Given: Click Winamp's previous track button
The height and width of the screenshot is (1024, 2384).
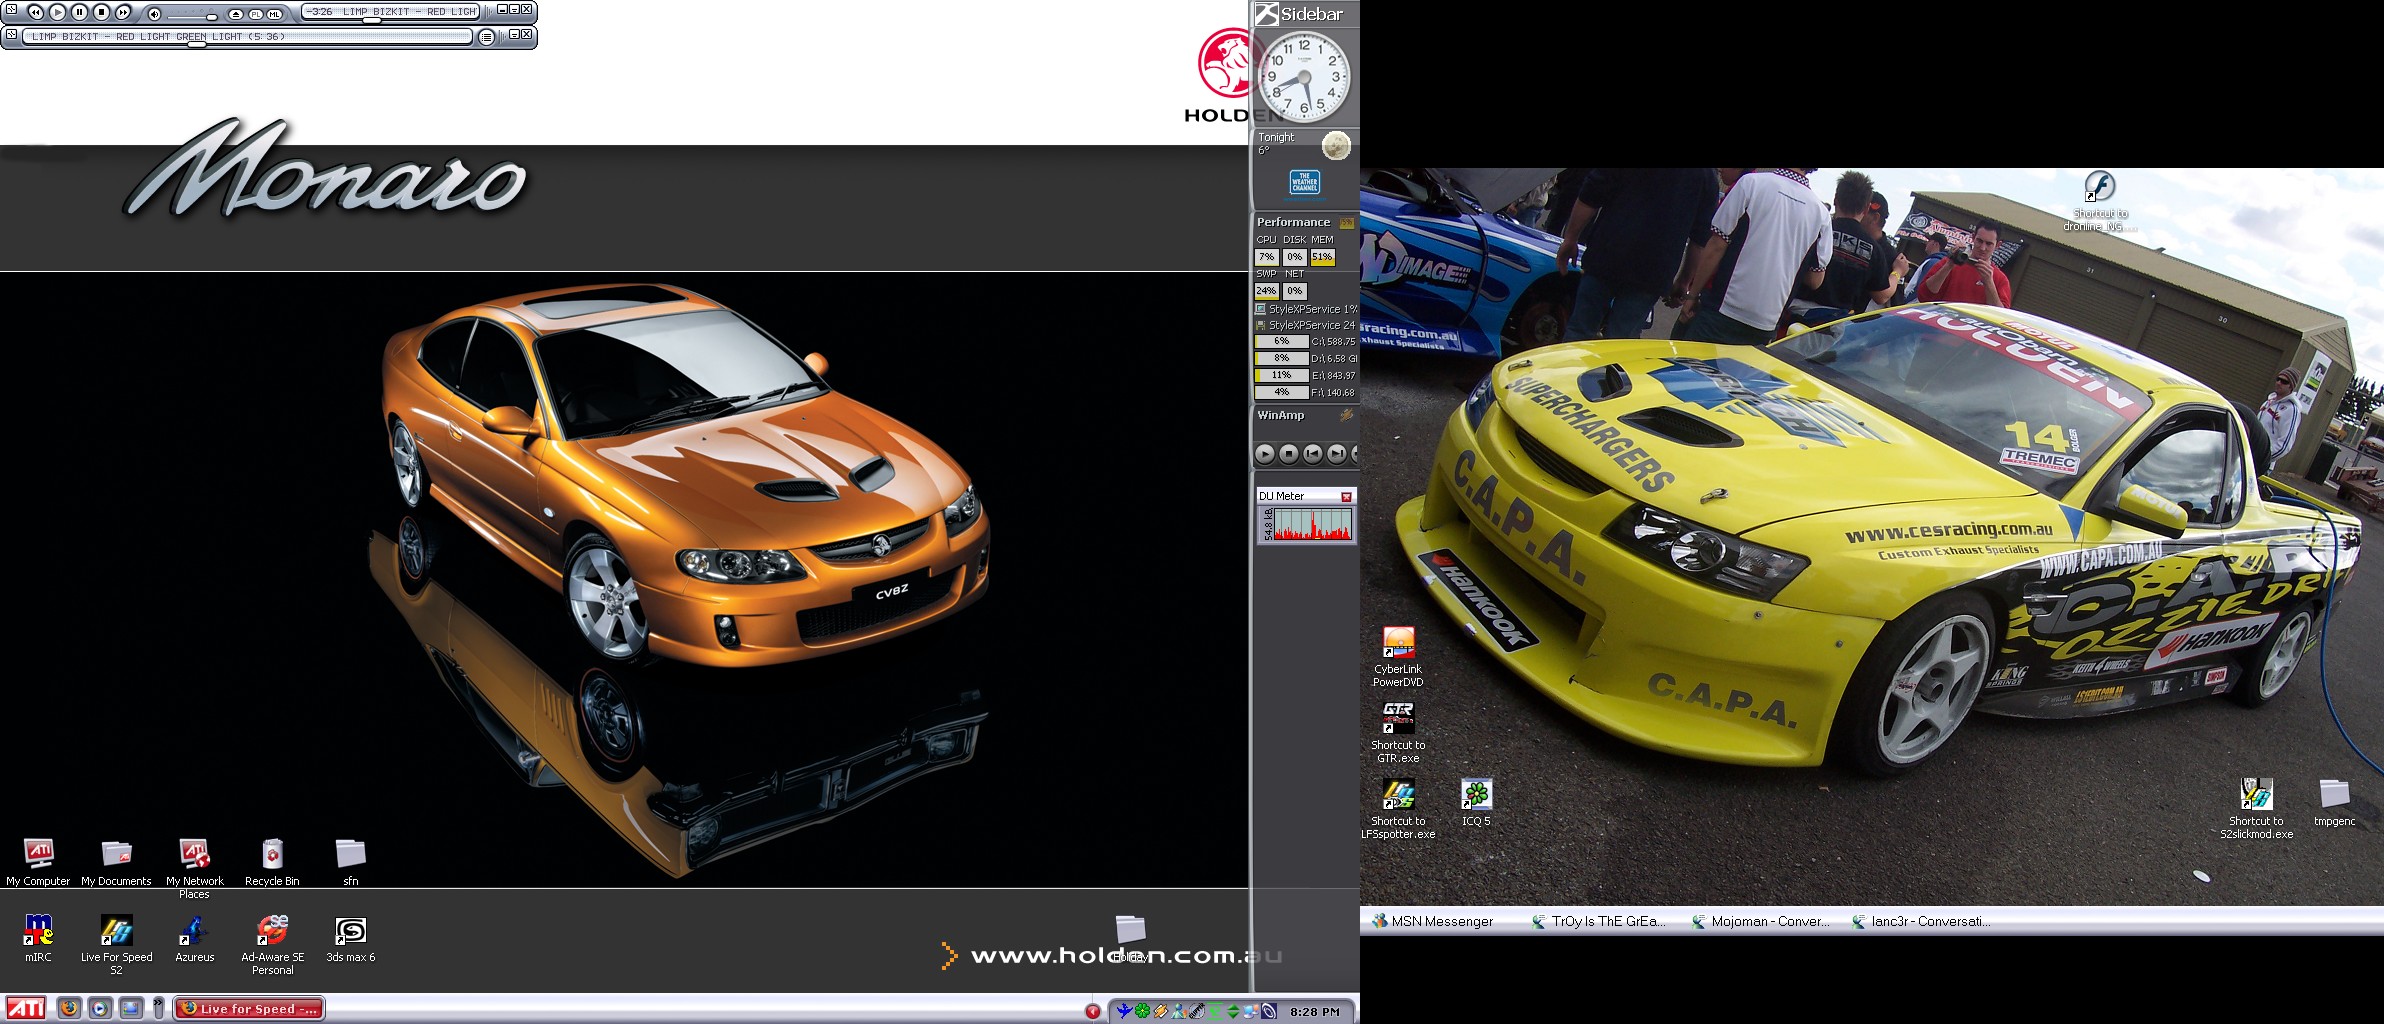Looking at the screenshot, I should [x=35, y=12].
